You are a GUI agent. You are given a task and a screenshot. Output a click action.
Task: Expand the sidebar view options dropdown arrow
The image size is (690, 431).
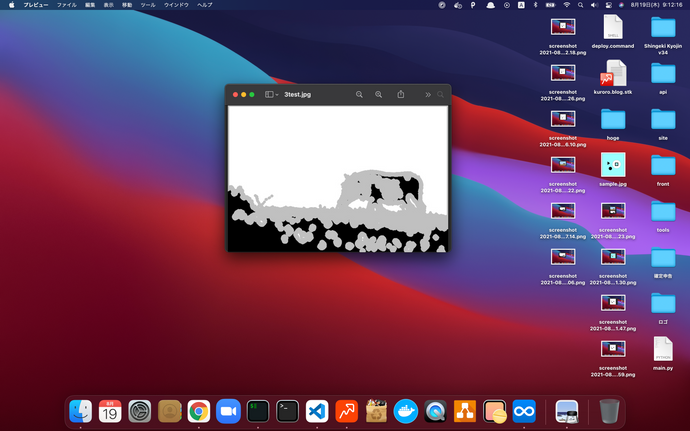pyautogui.click(x=277, y=95)
